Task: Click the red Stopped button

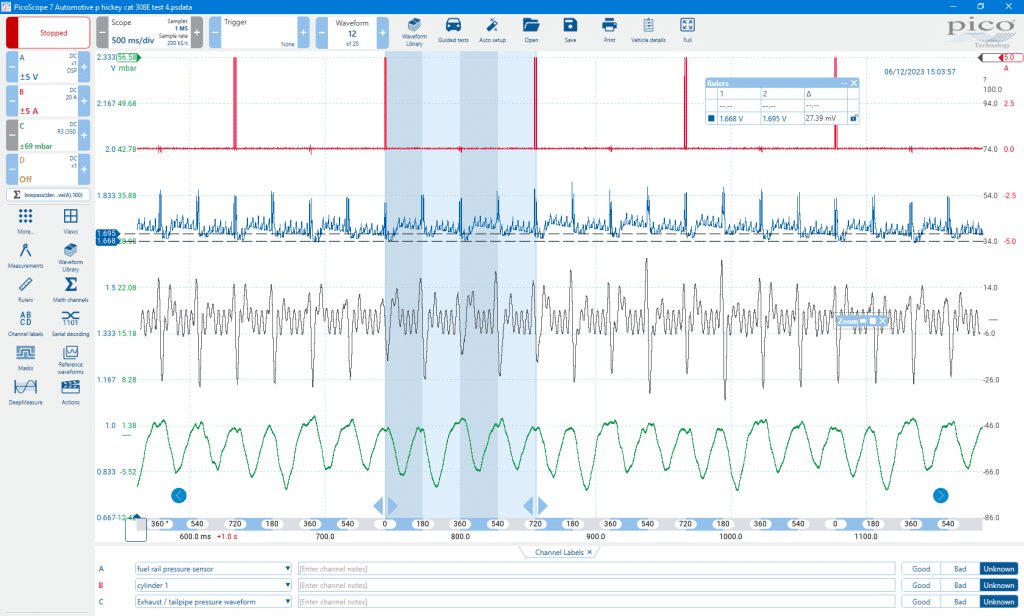Action: (54, 33)
